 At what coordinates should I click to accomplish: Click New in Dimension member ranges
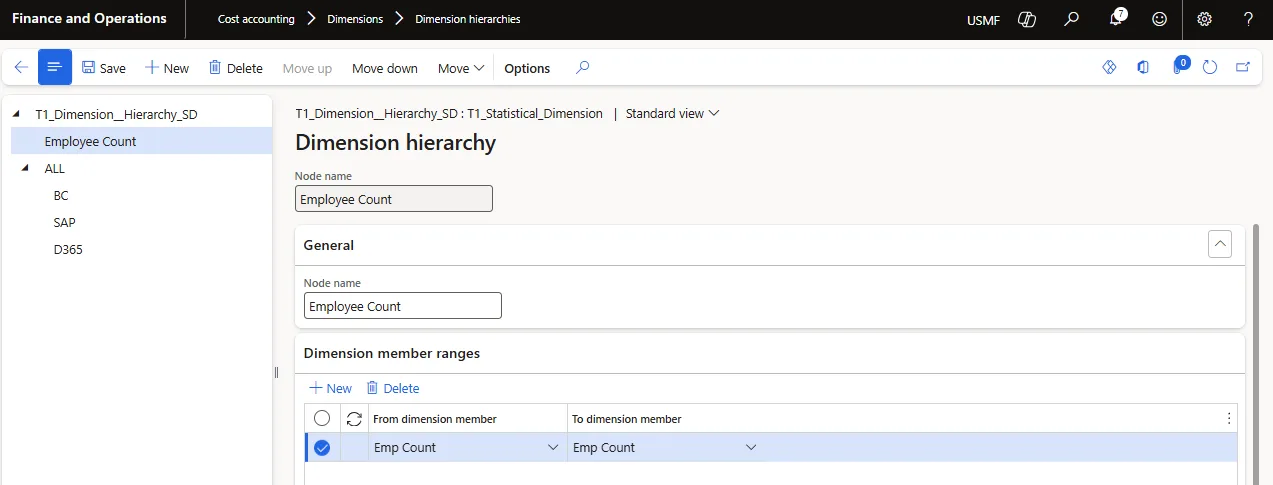click(x=330, y=388)
